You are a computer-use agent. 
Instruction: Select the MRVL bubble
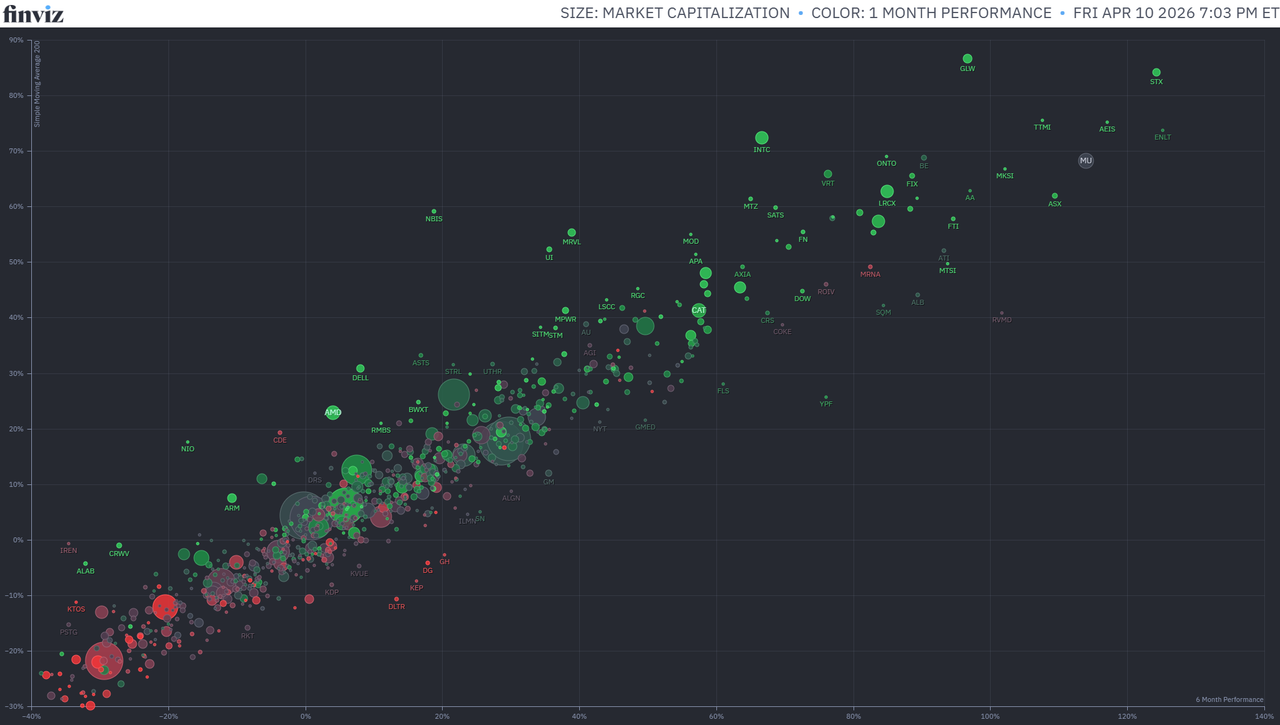click(572, 233)
